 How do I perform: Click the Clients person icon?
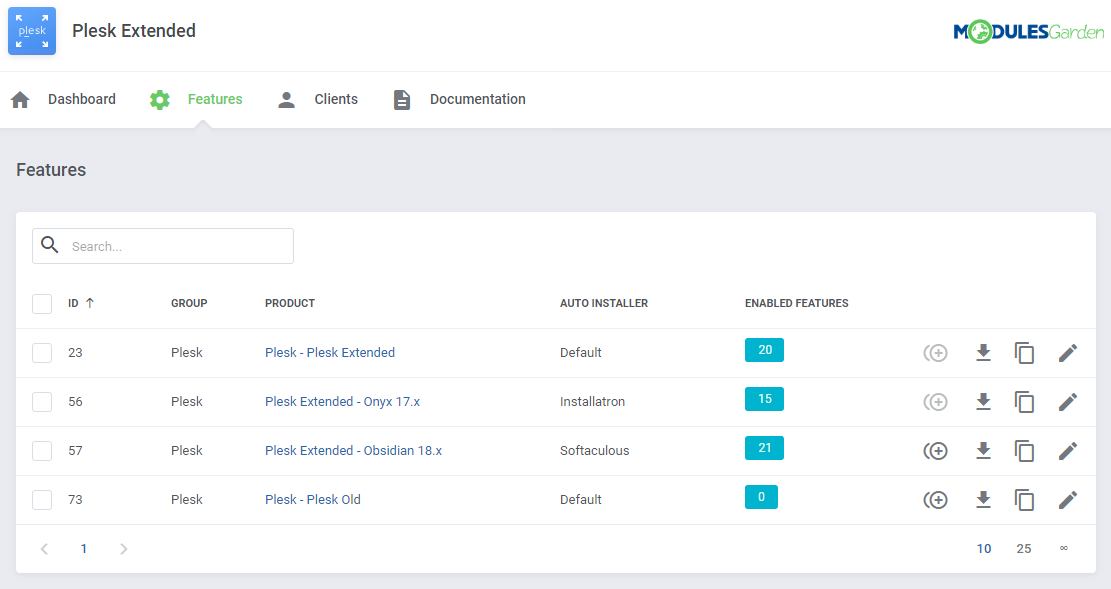click(x=286, y=100)
